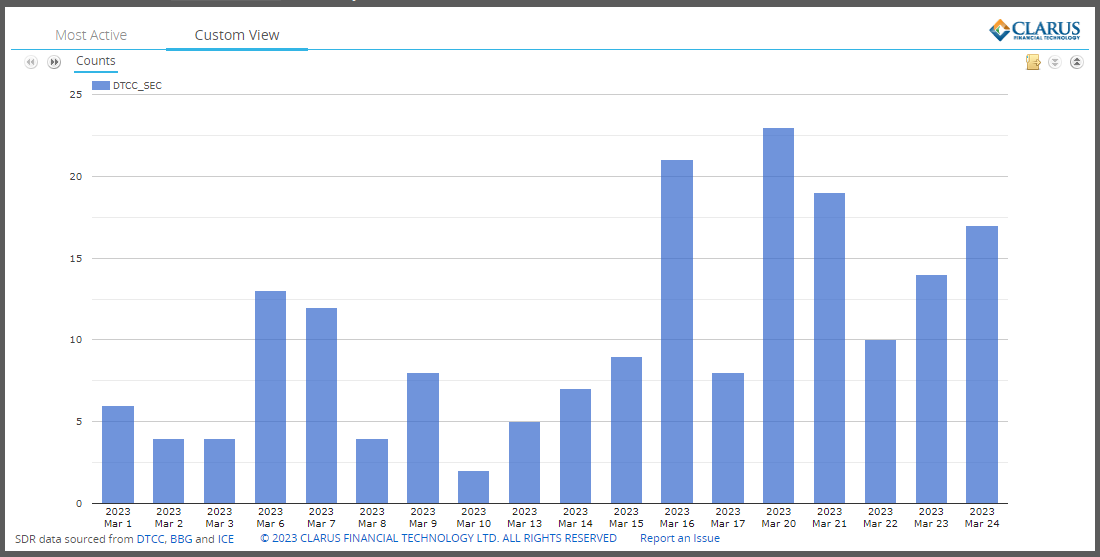This screenshot has height=557, width=1100.
Task: Open the DTCC data source link
Action: point(151,539)
